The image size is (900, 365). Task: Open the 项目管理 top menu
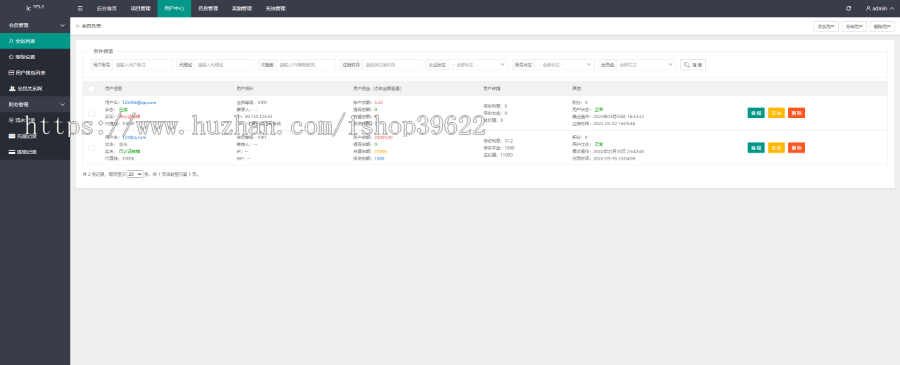point(141,9)
